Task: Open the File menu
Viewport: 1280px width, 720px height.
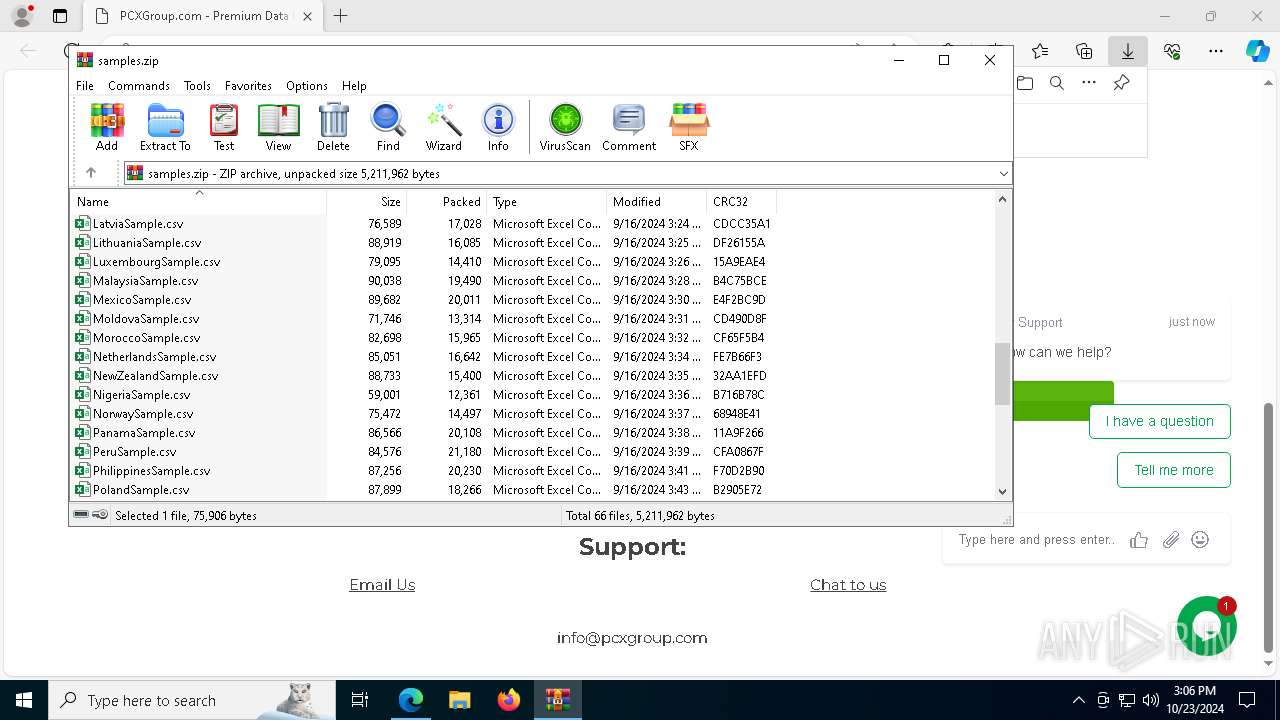Action: [x=85, y=86]
